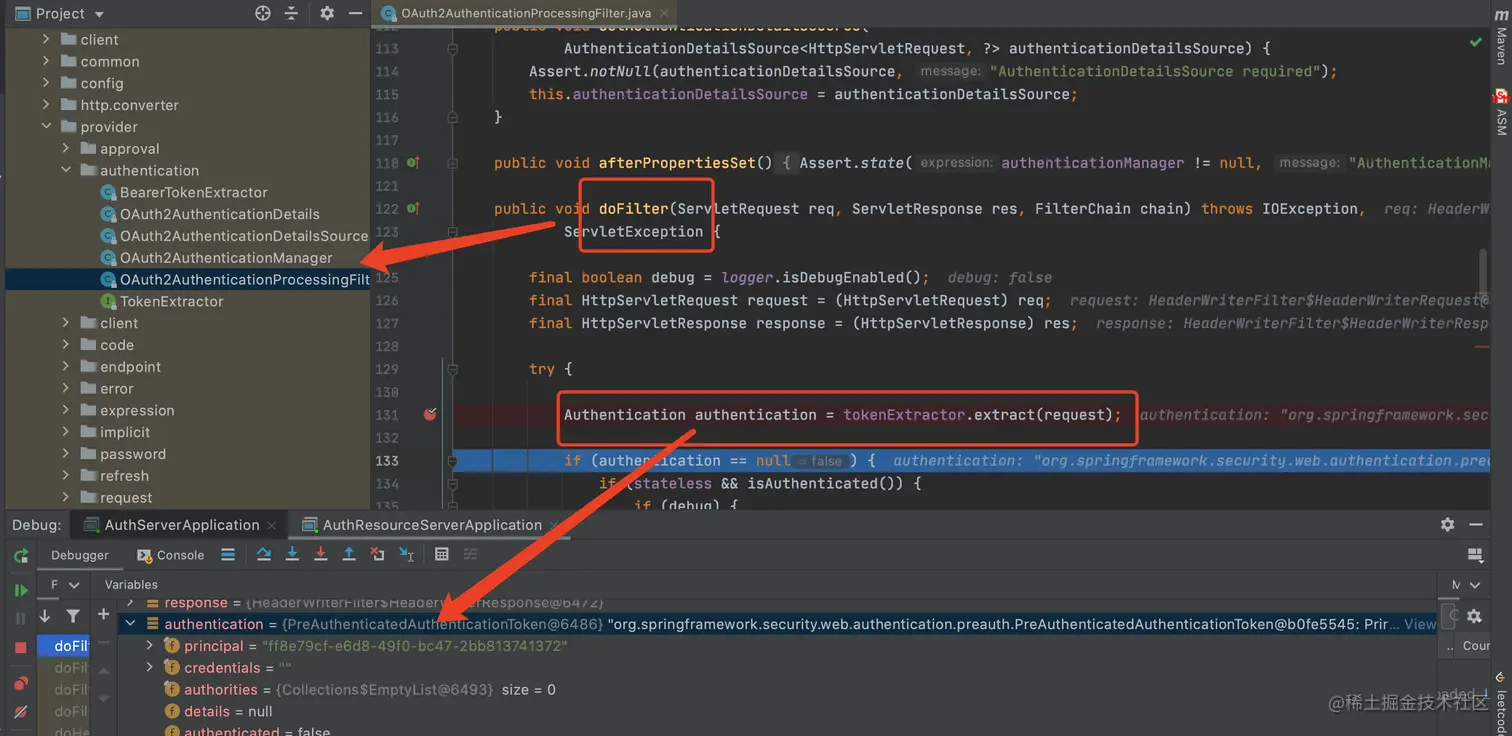Screen dimensions: 1512x736
Task: Collapse the authentication folder
Action: 66,171
